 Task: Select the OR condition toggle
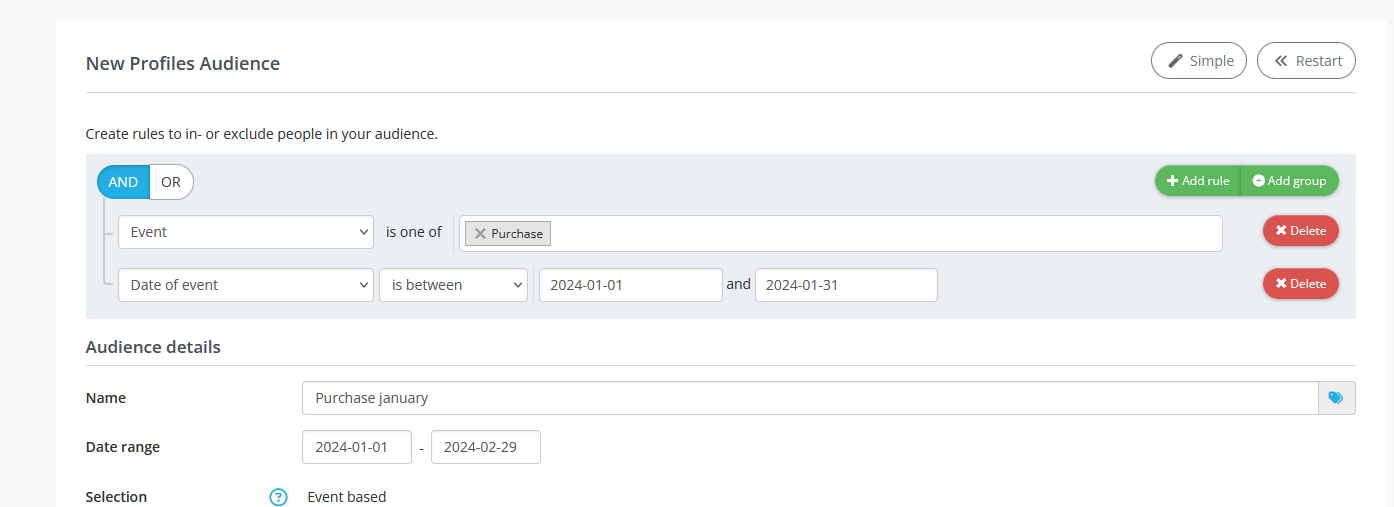pos(171,182)
